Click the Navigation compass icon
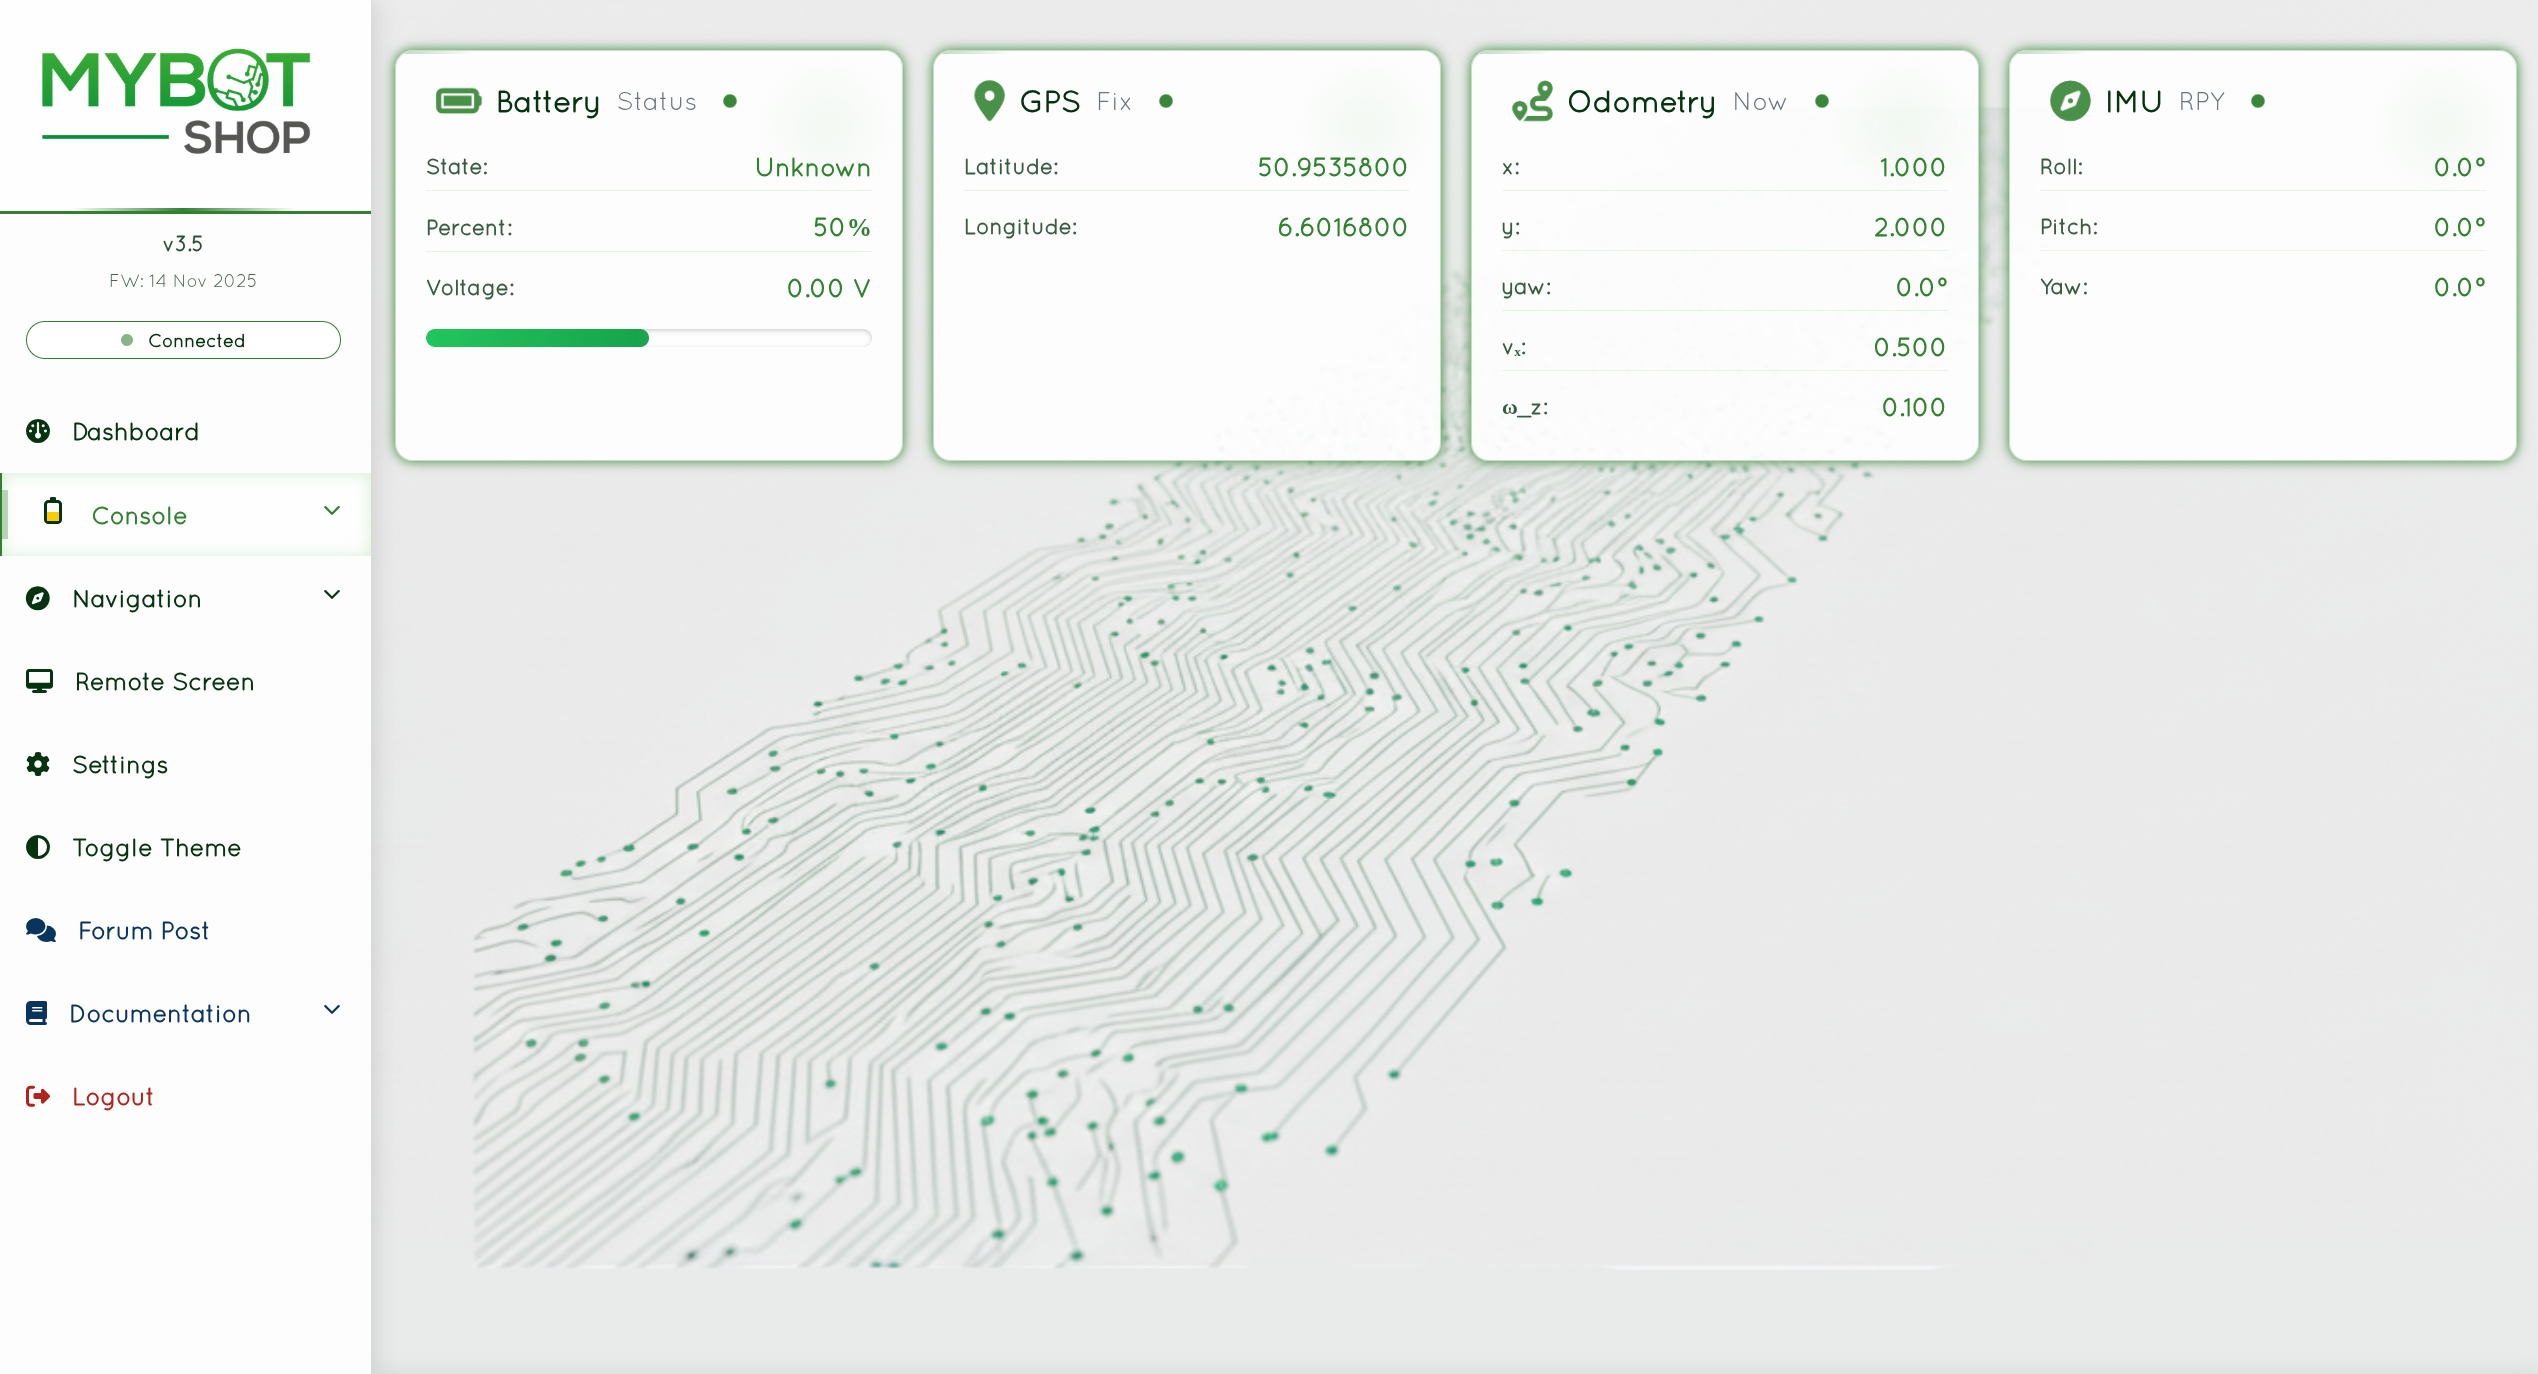This screenshot has width=2538, height=1374. click(38, 598)
